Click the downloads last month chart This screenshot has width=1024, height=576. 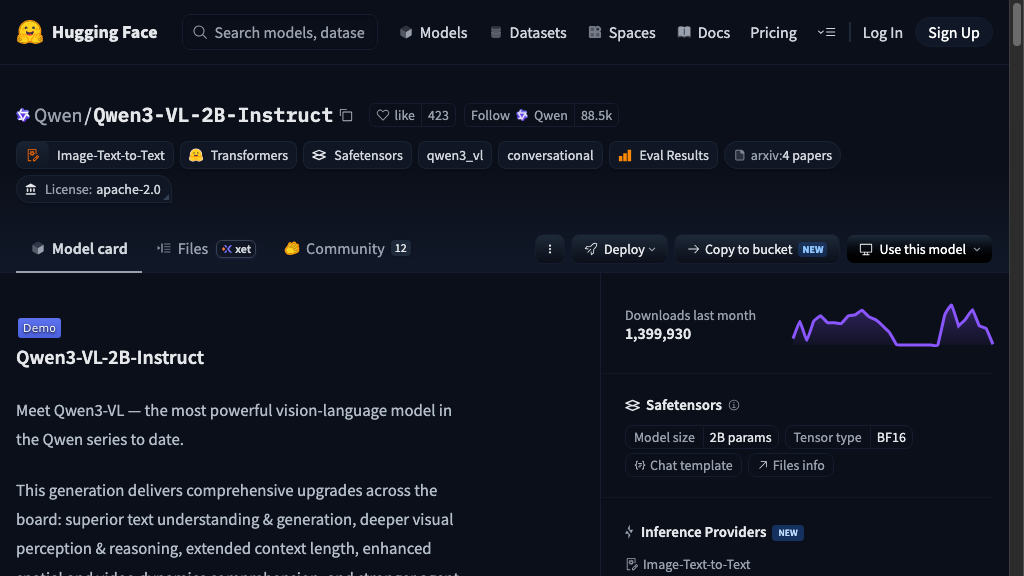892,325
